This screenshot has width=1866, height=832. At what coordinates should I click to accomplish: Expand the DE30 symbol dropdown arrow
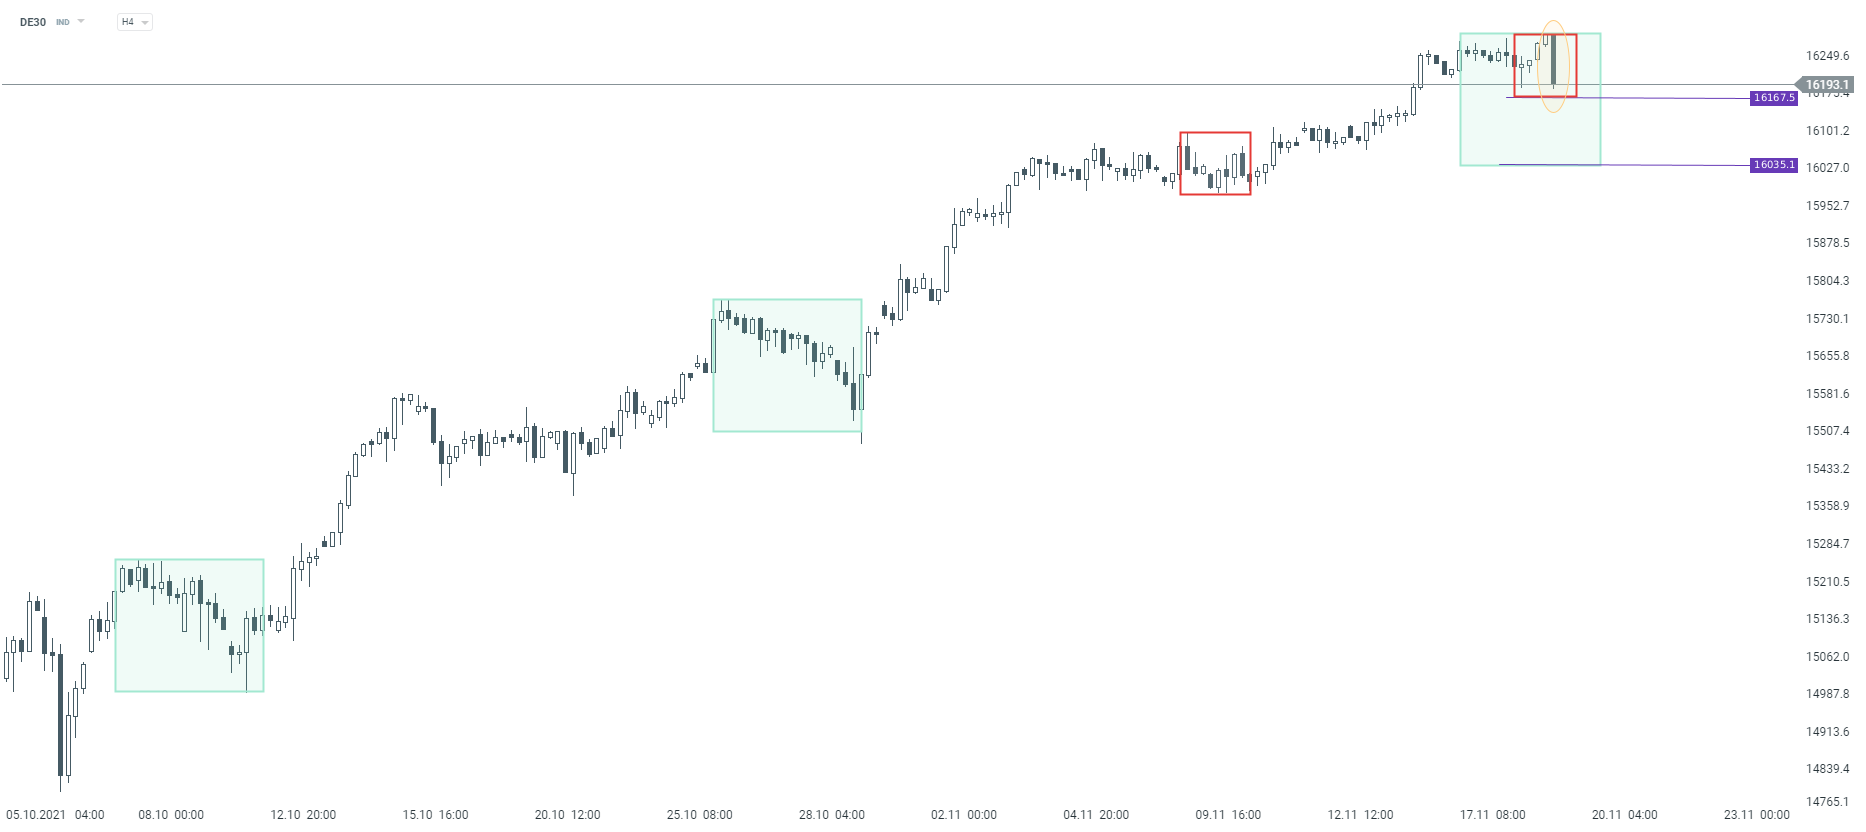point(81,21)
